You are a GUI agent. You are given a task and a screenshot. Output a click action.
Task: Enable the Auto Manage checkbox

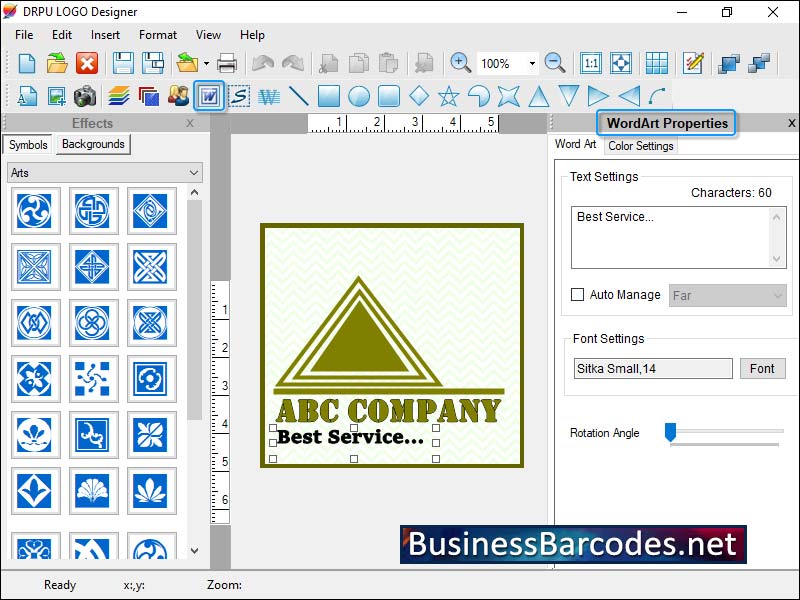pos(576,295)
